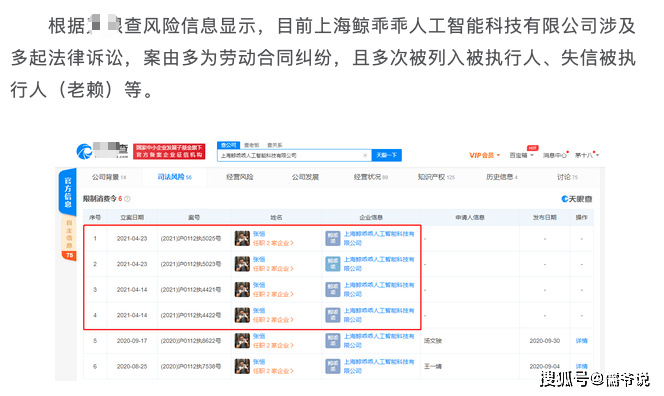Switch to the 知识产权 tab
The height and width of the screenshot is (396, 664).
point(436,177)
